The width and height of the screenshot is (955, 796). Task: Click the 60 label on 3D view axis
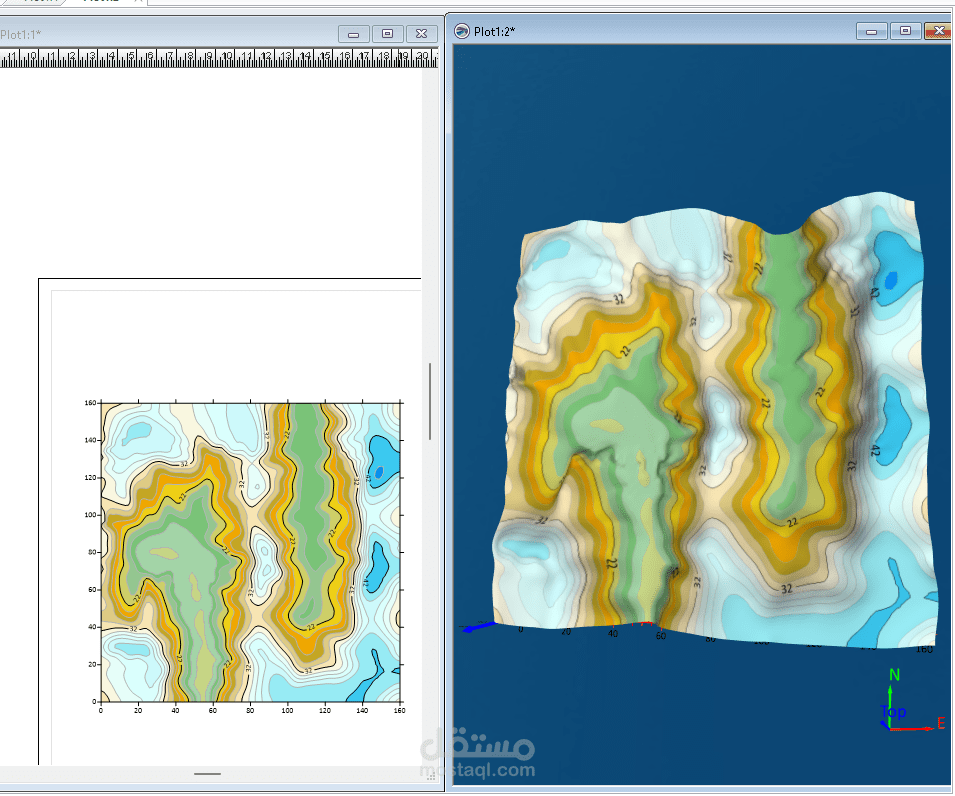[x=661, y=636]
